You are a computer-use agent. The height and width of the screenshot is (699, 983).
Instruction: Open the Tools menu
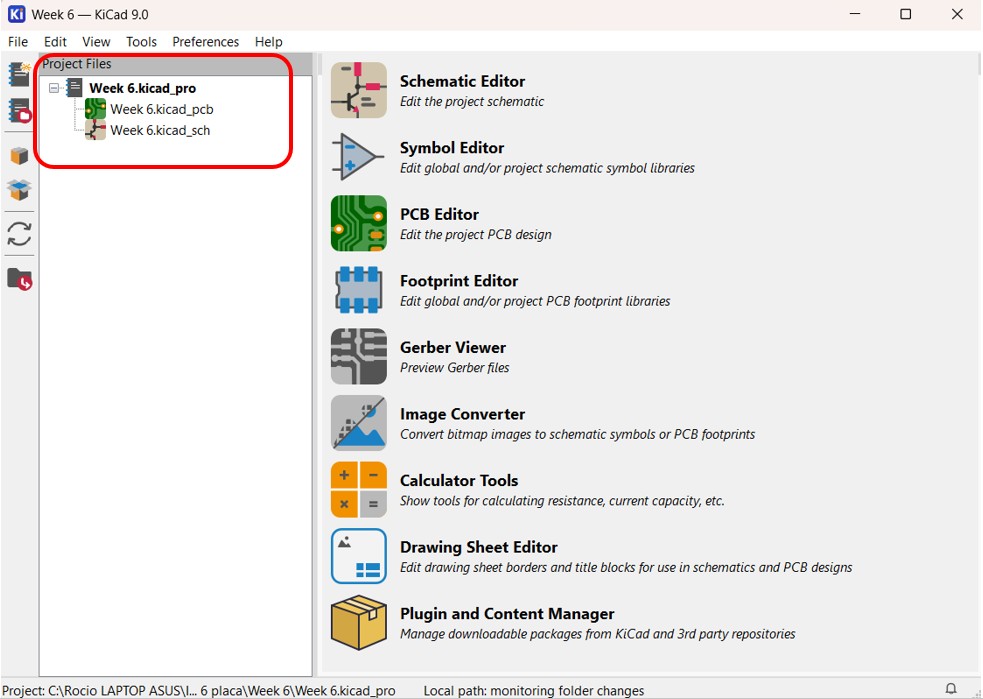[x=141, y=41]
